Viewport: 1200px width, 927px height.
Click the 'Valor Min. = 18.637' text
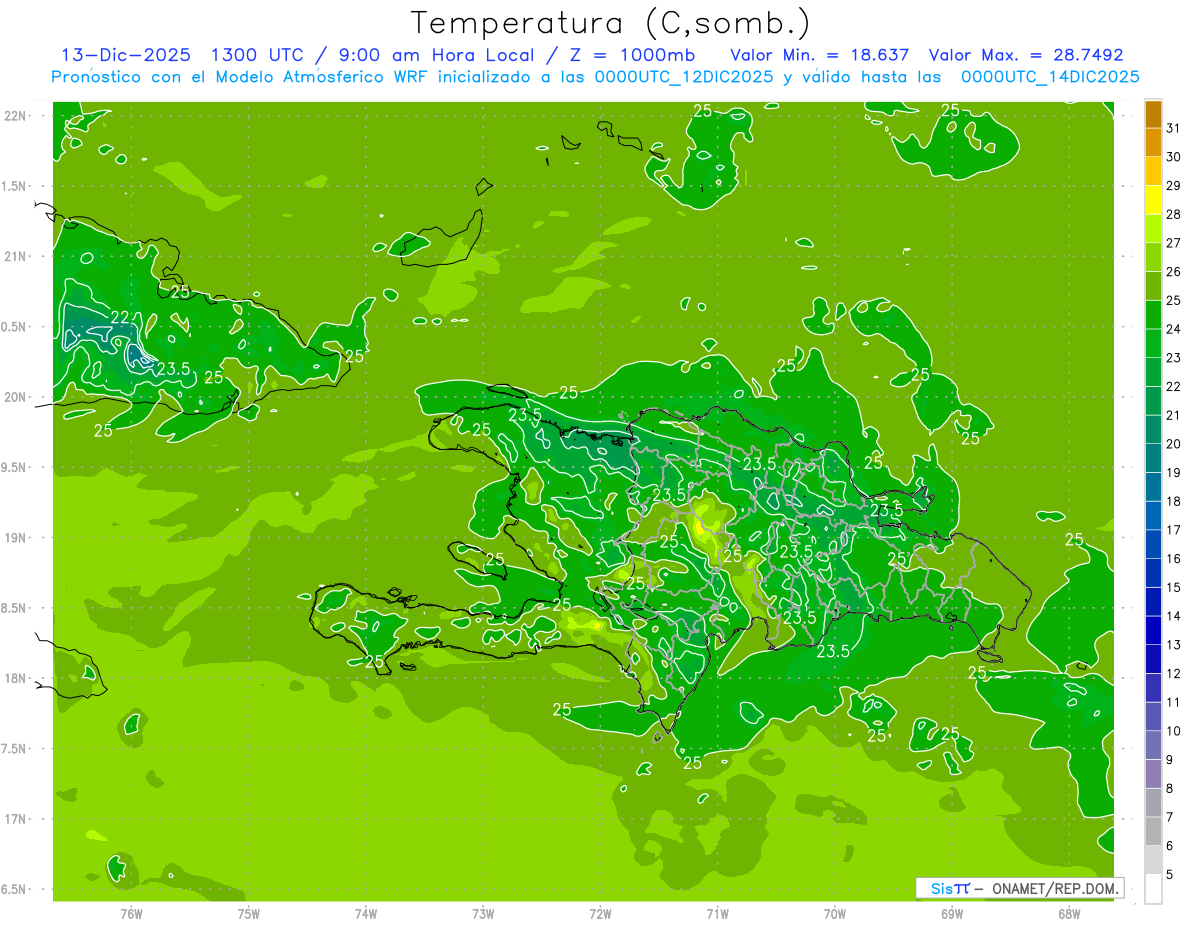point(820,55)
